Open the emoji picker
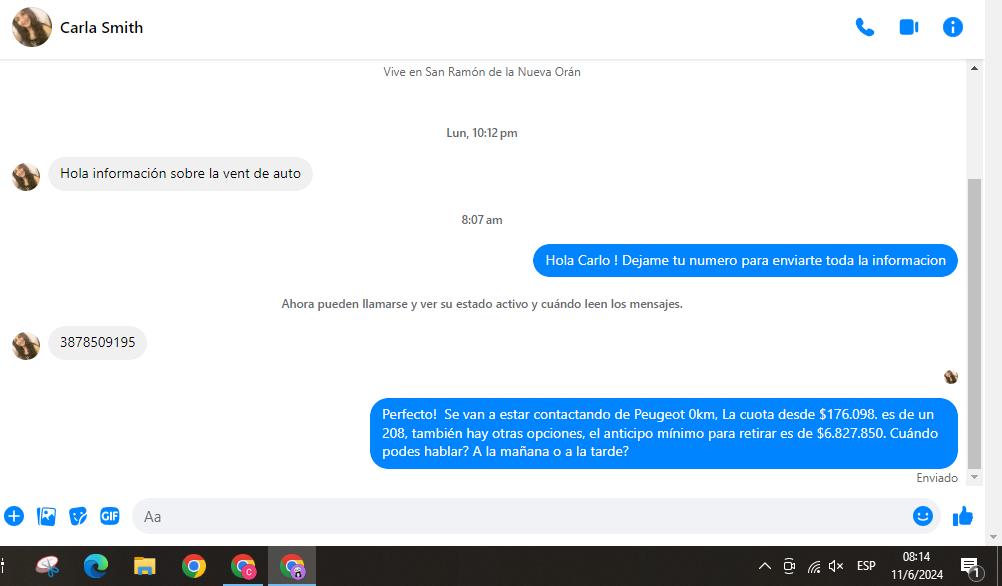Image resolution: width=1002 pixels, height=586 pixels. 922,516
